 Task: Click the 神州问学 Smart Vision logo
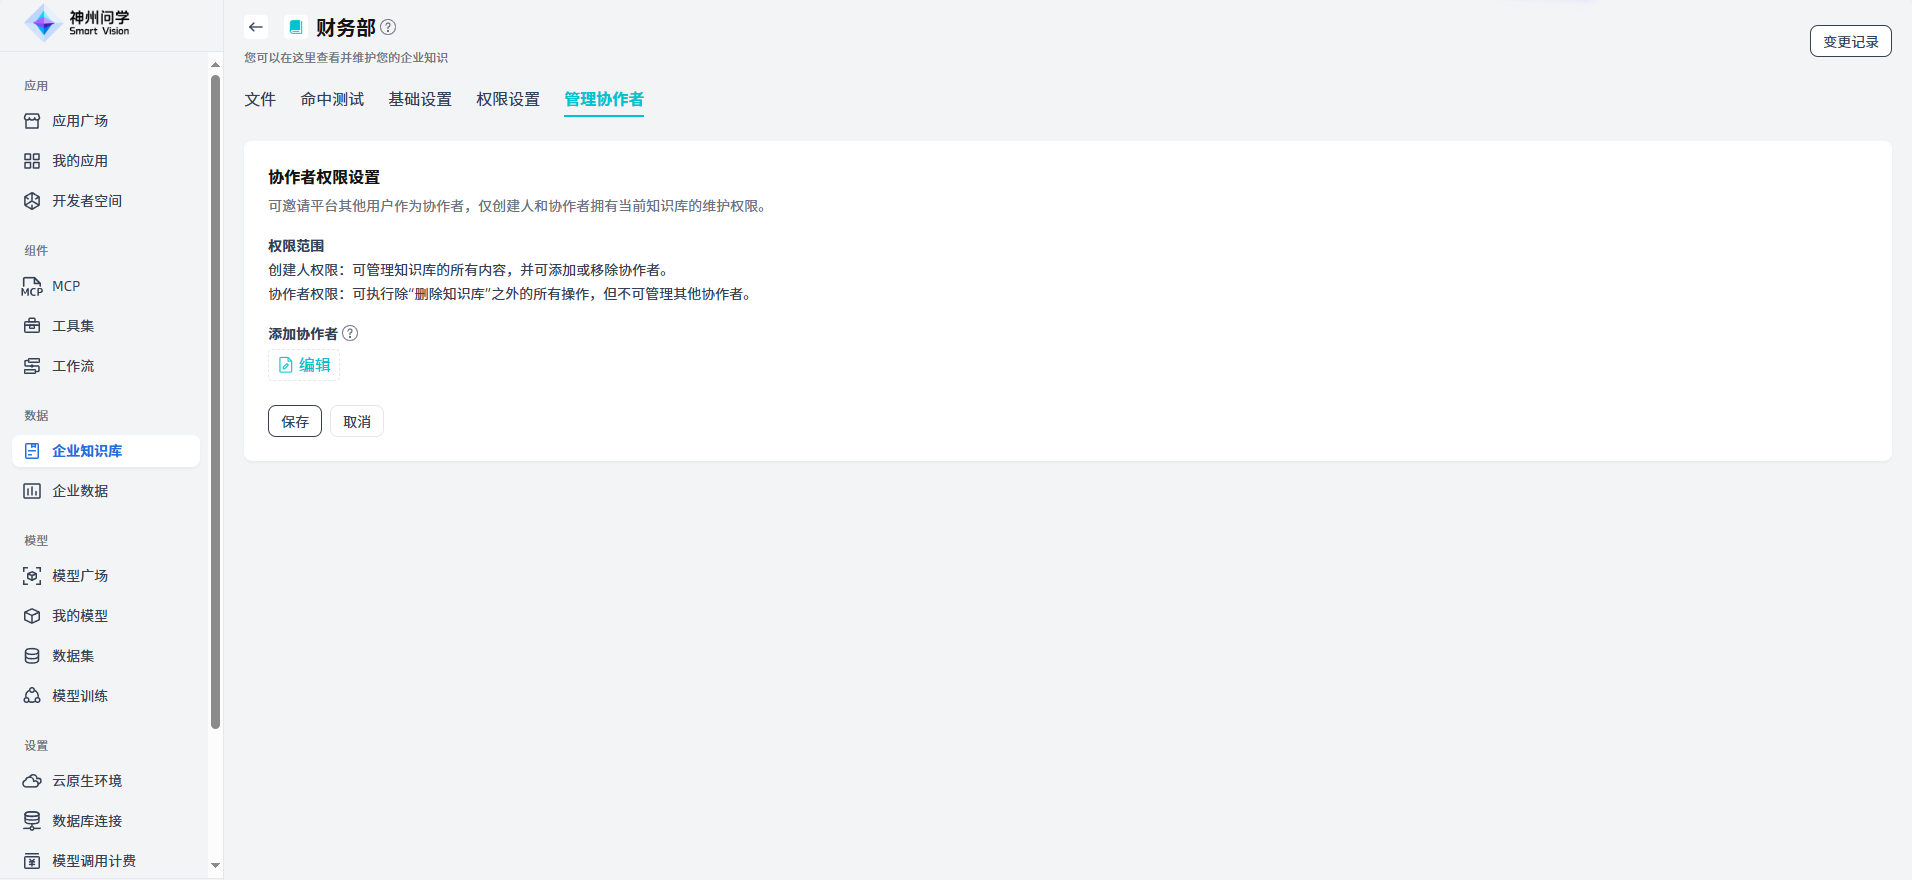click(78, 23)
